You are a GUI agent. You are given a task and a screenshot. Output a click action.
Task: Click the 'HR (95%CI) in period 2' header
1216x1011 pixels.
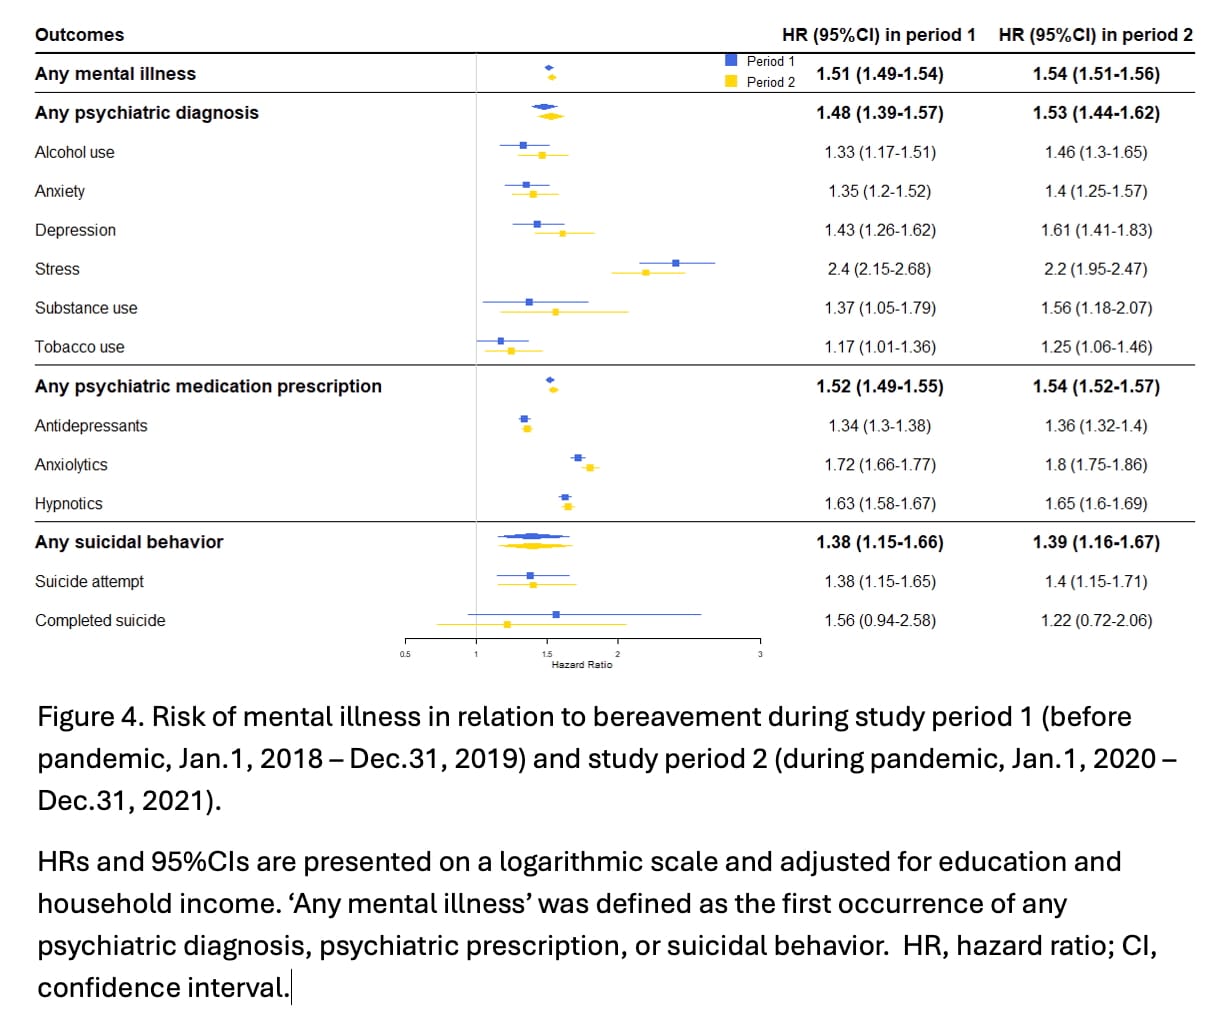(x=1096, y=35)
